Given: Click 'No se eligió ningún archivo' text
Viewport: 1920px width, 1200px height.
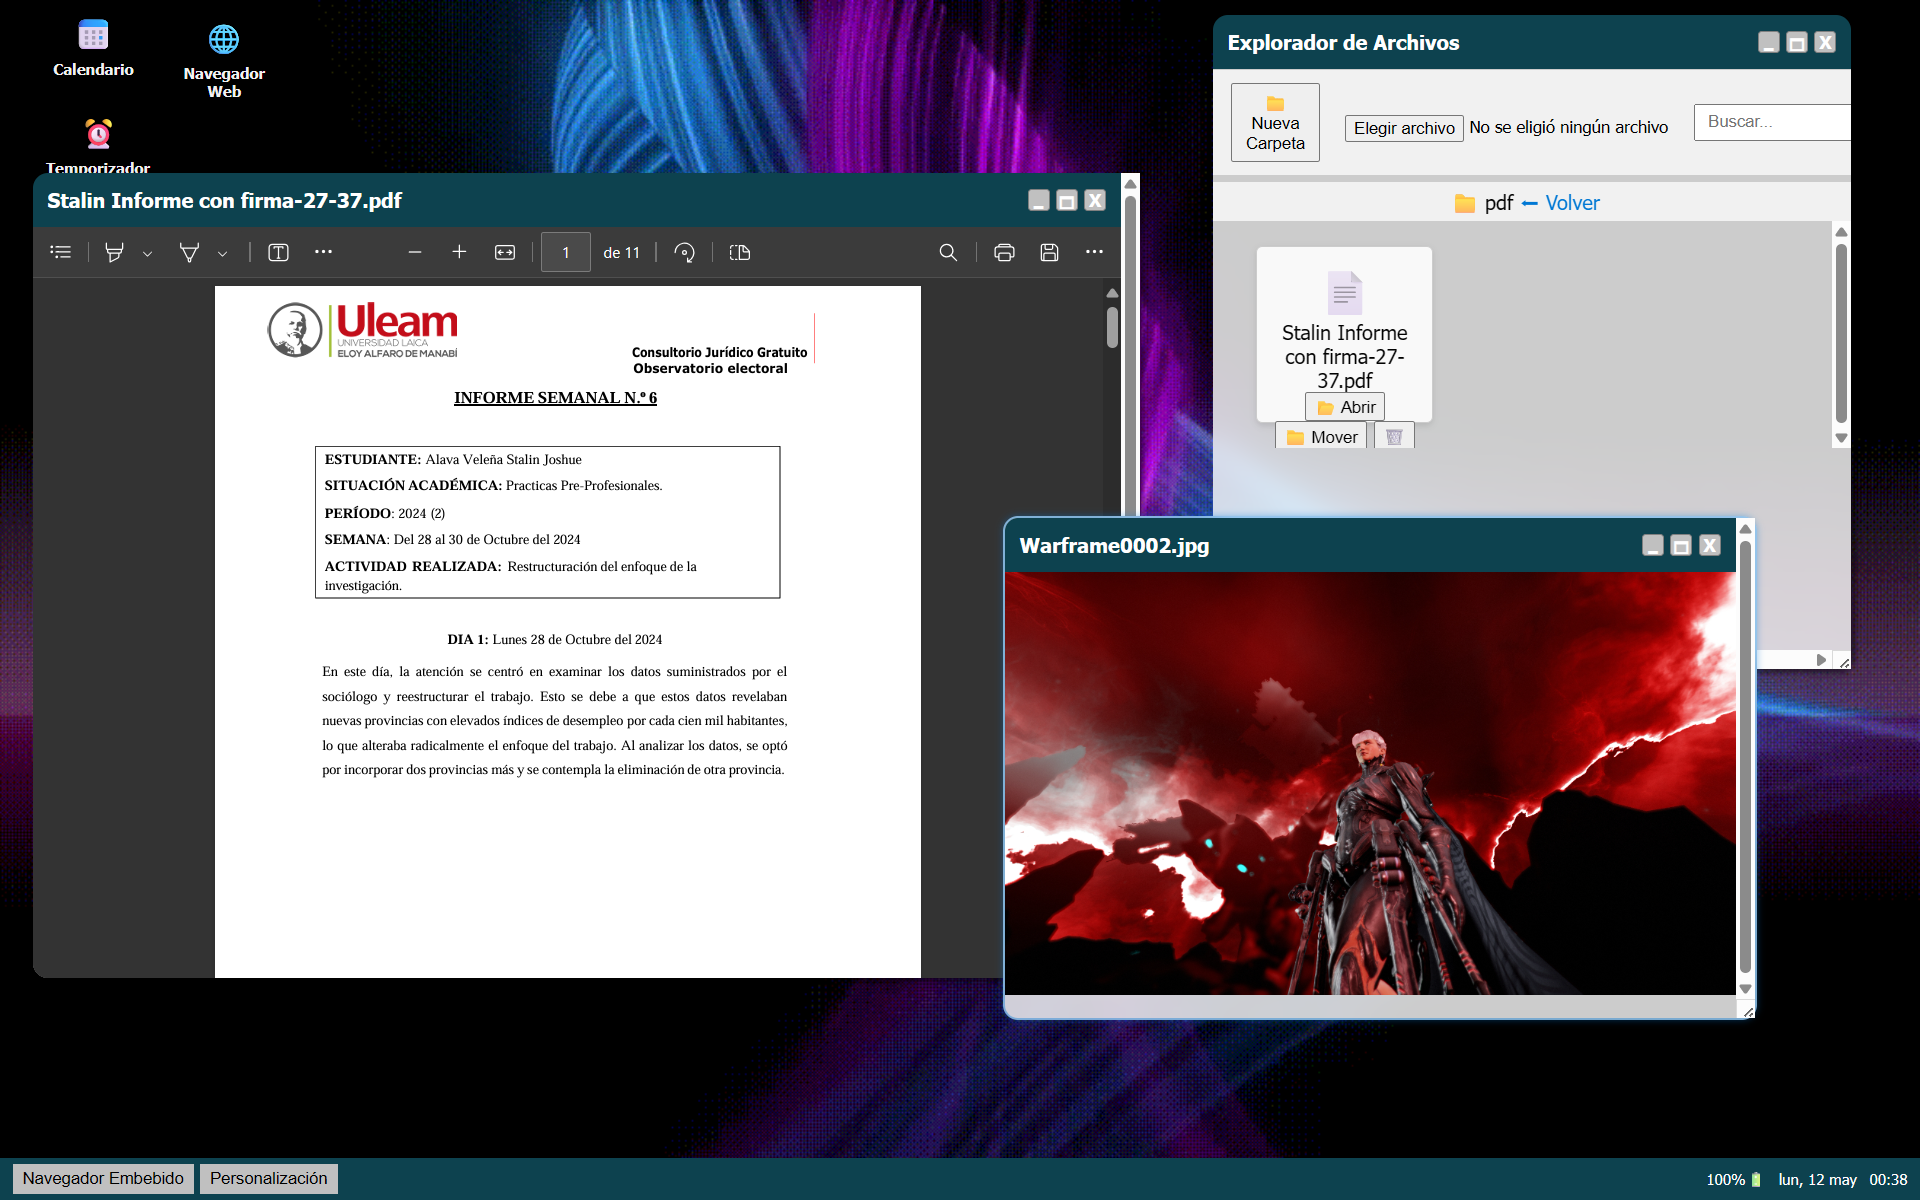Looking at the screenshot, I should [x=1568, y=127].
